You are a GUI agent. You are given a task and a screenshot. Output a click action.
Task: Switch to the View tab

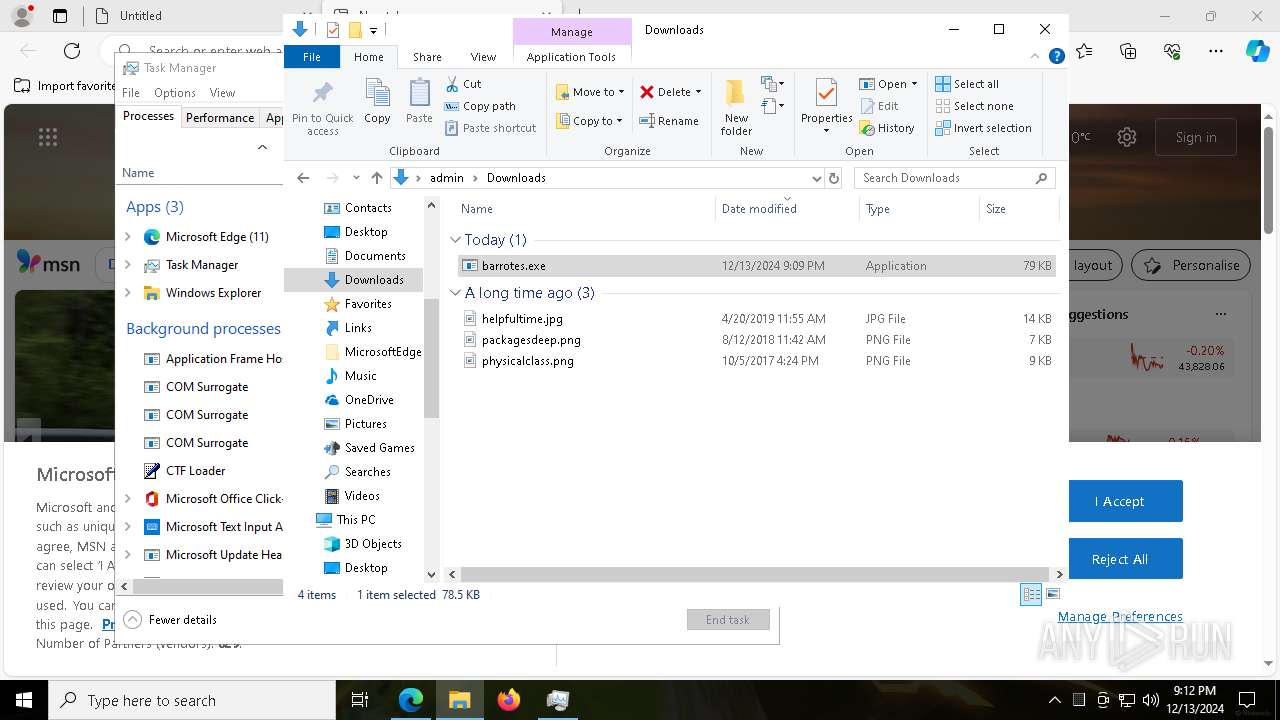tap(483, 57)
